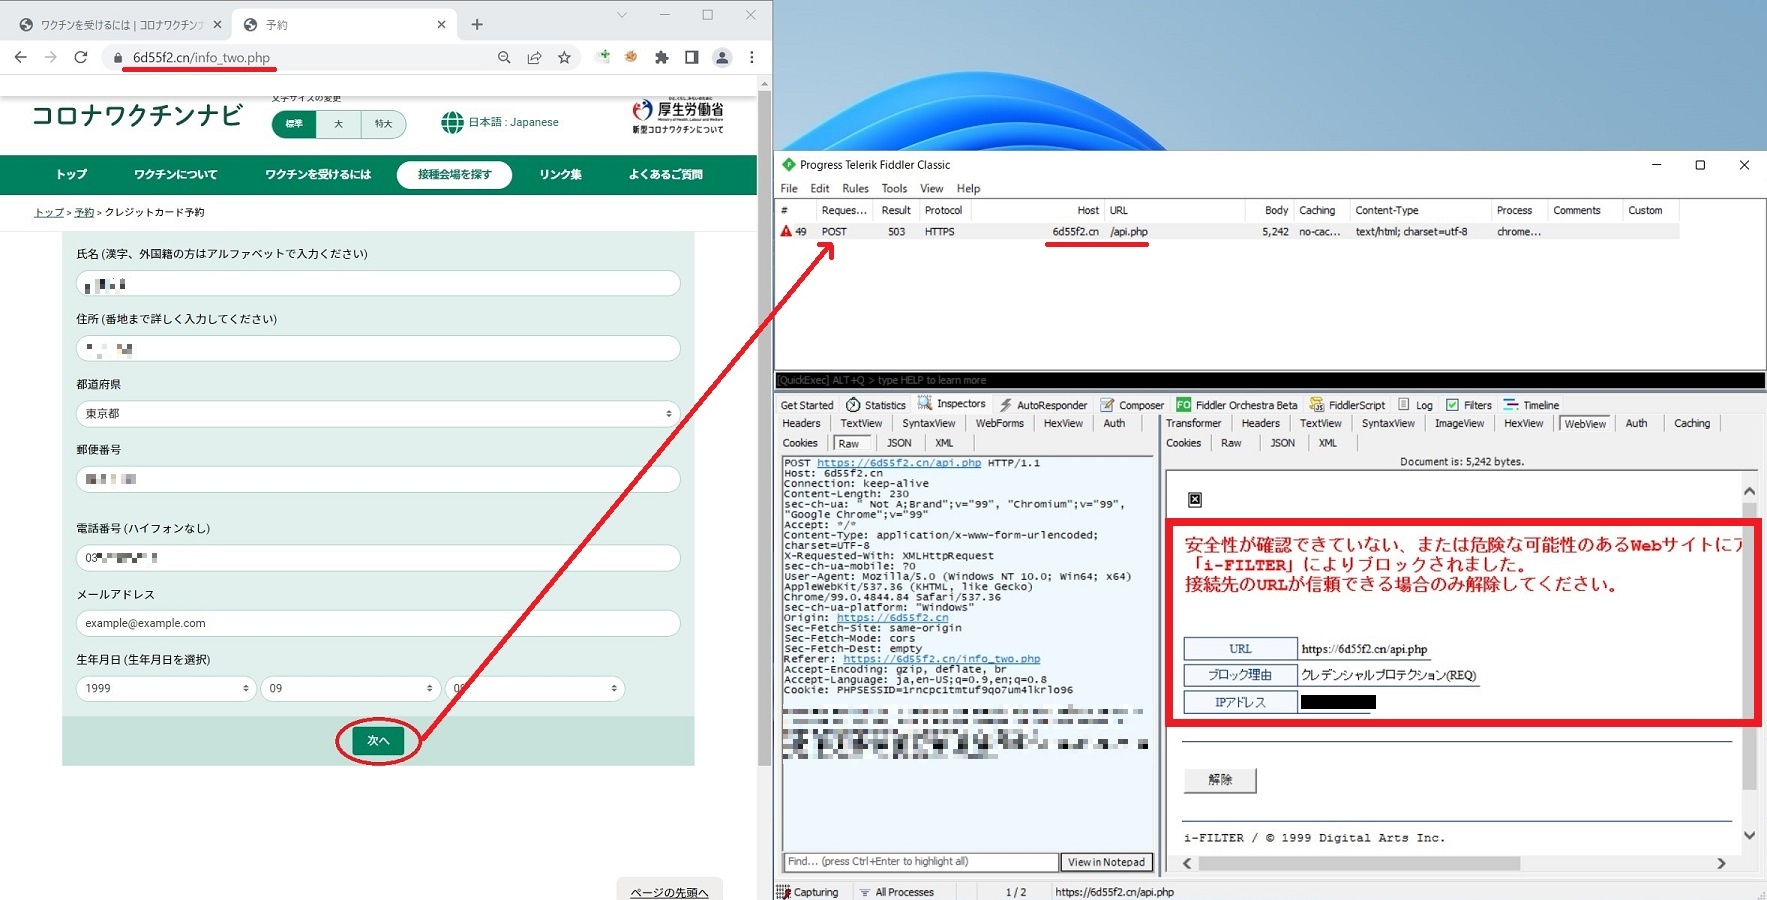Open the Tools menu in Fiddler
The height and width of the screenshot is (900, 1767).
click(x=894, y=188)
